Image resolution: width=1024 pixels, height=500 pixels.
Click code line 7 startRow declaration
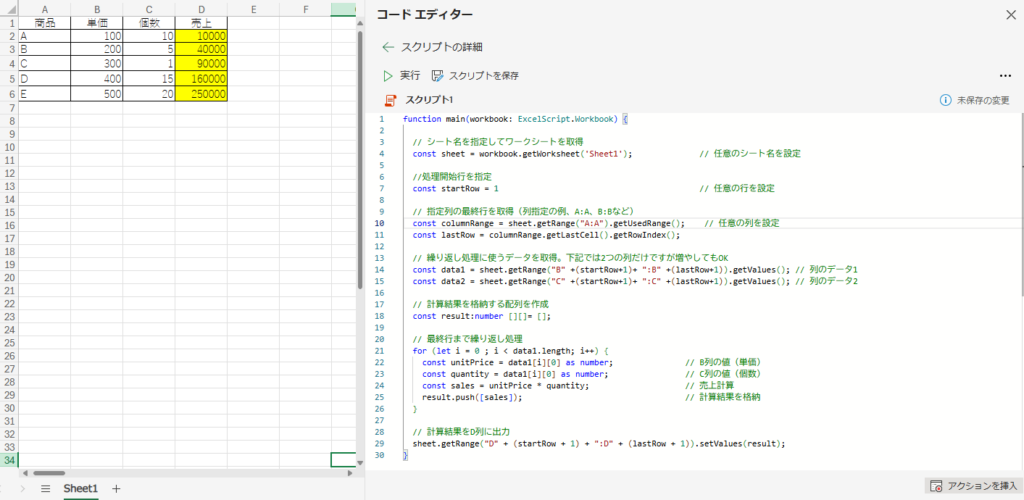pos(455,189)
